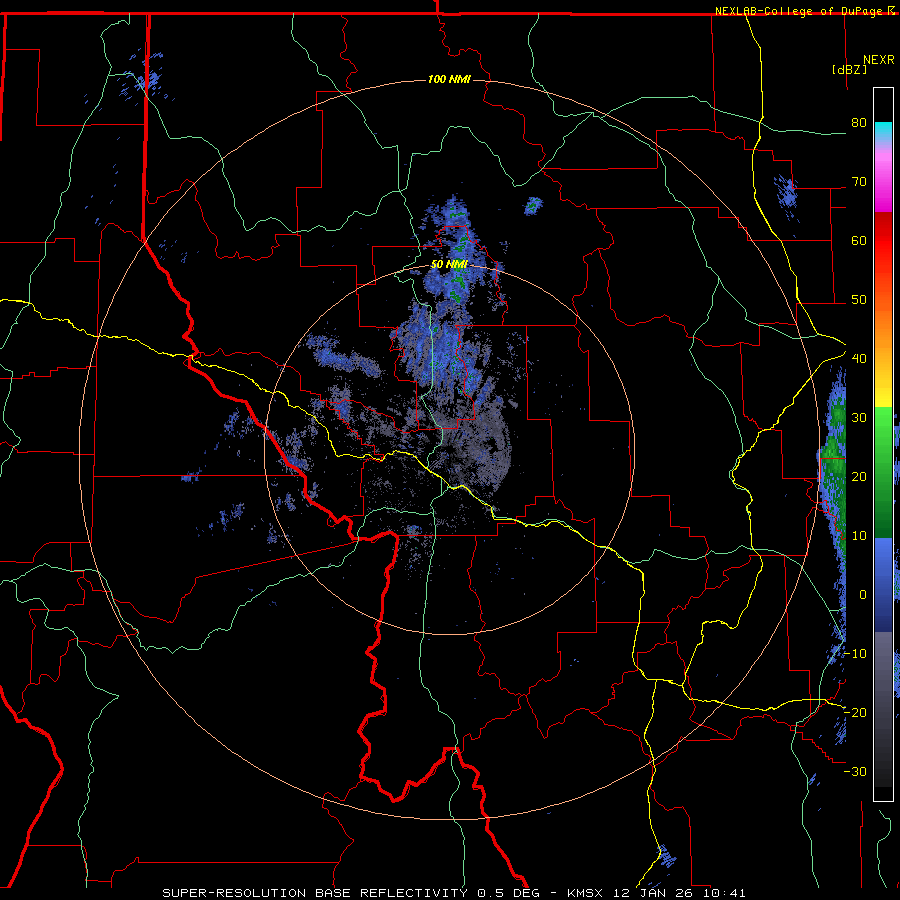Click the 12 JAN 26 10:41 timestamp
The width and height of the screenshot is (900, 900).
(x=679, y=893)
